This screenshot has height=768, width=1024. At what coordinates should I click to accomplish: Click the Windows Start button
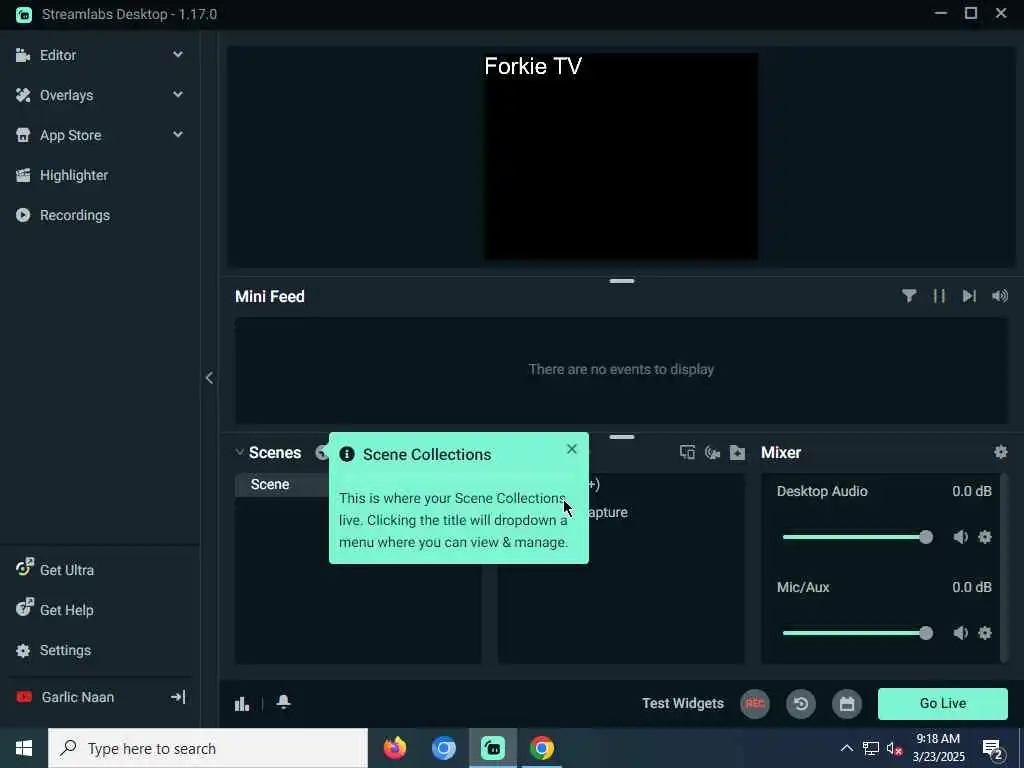coord(24,748)
